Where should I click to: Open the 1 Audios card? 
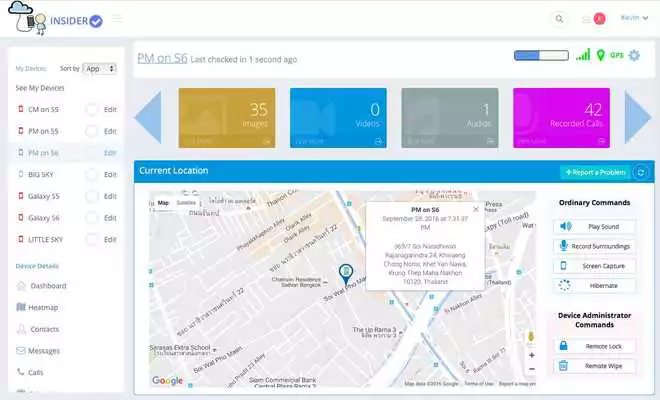coord(450,118)
